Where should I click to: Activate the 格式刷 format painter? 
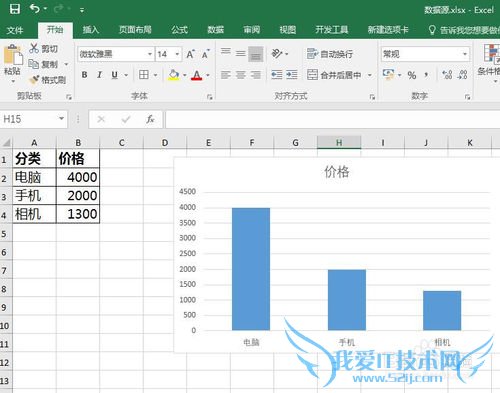pos(47,80)
